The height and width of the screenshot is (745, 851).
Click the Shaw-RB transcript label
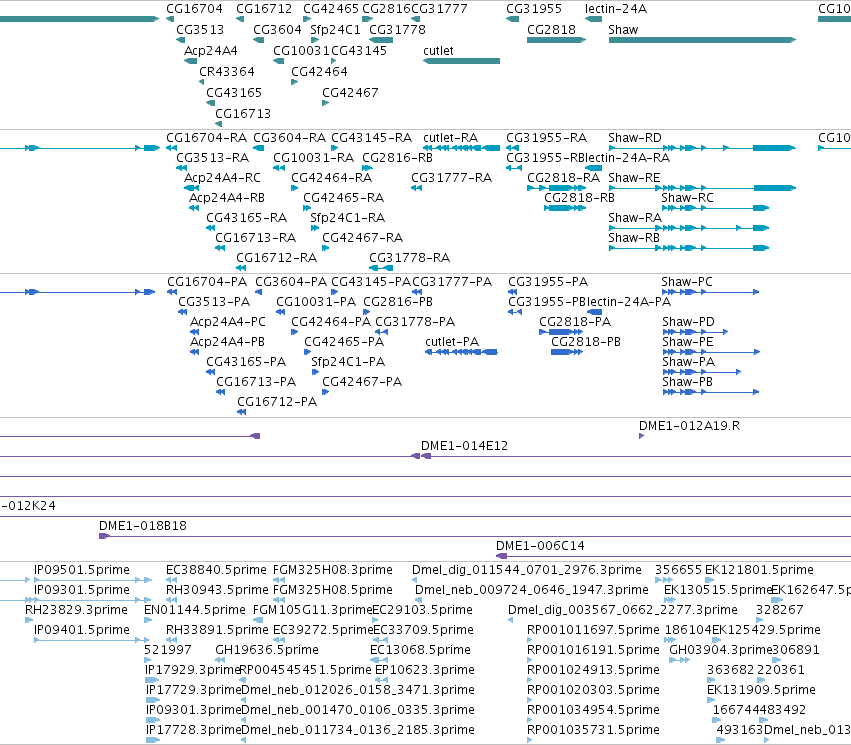coord(634,238)
